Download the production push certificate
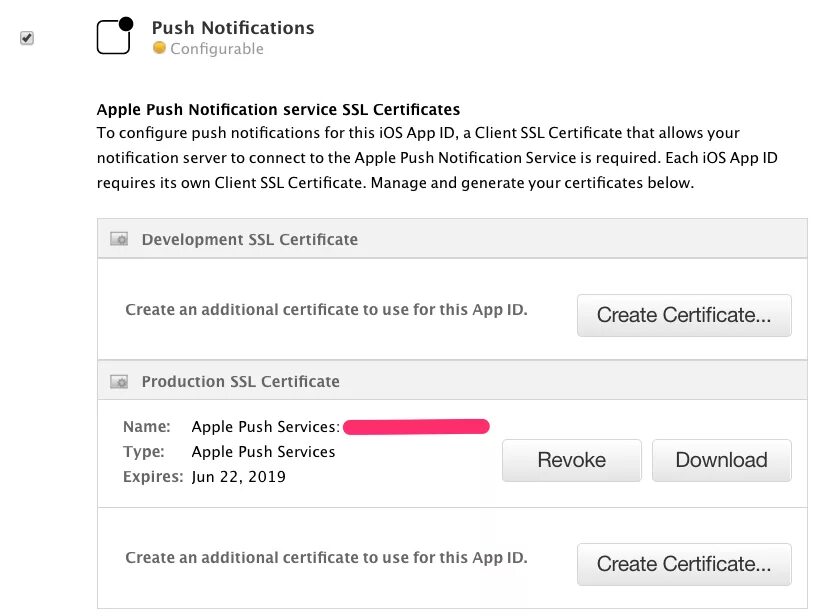This screenshot has height=616, width=824. pos(721,460)
